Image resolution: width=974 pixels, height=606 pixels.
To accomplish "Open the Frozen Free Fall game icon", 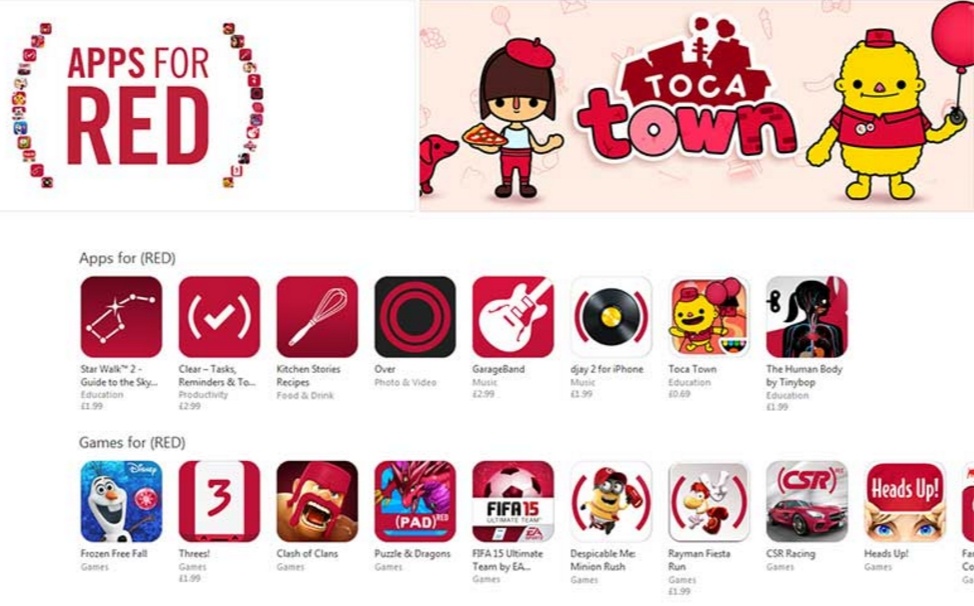I will [121, 501].
